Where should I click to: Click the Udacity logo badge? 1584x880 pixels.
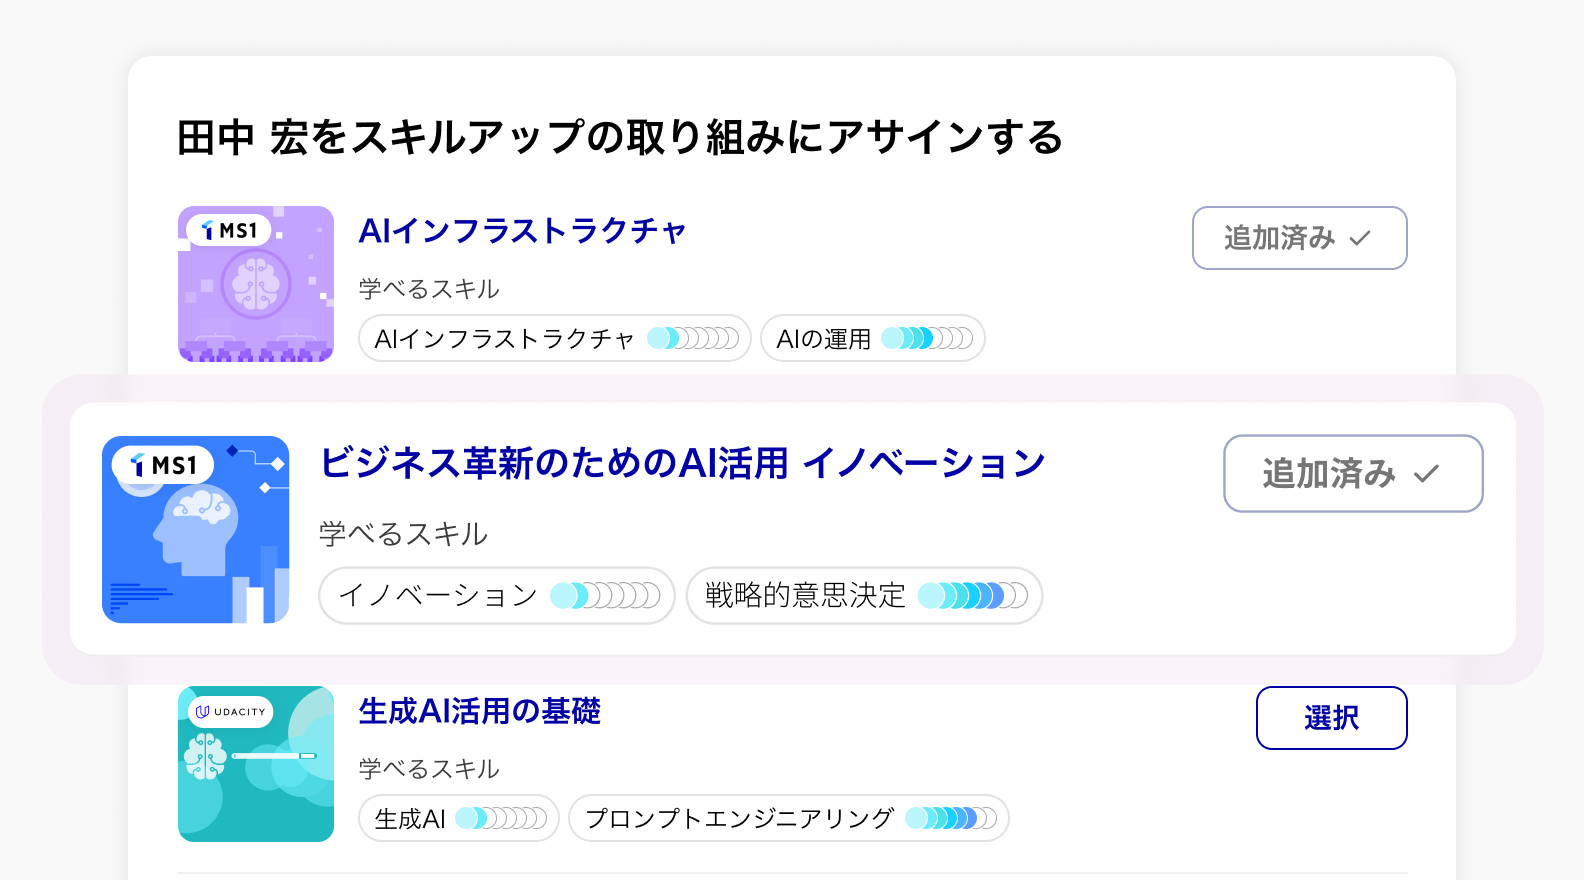230,711
